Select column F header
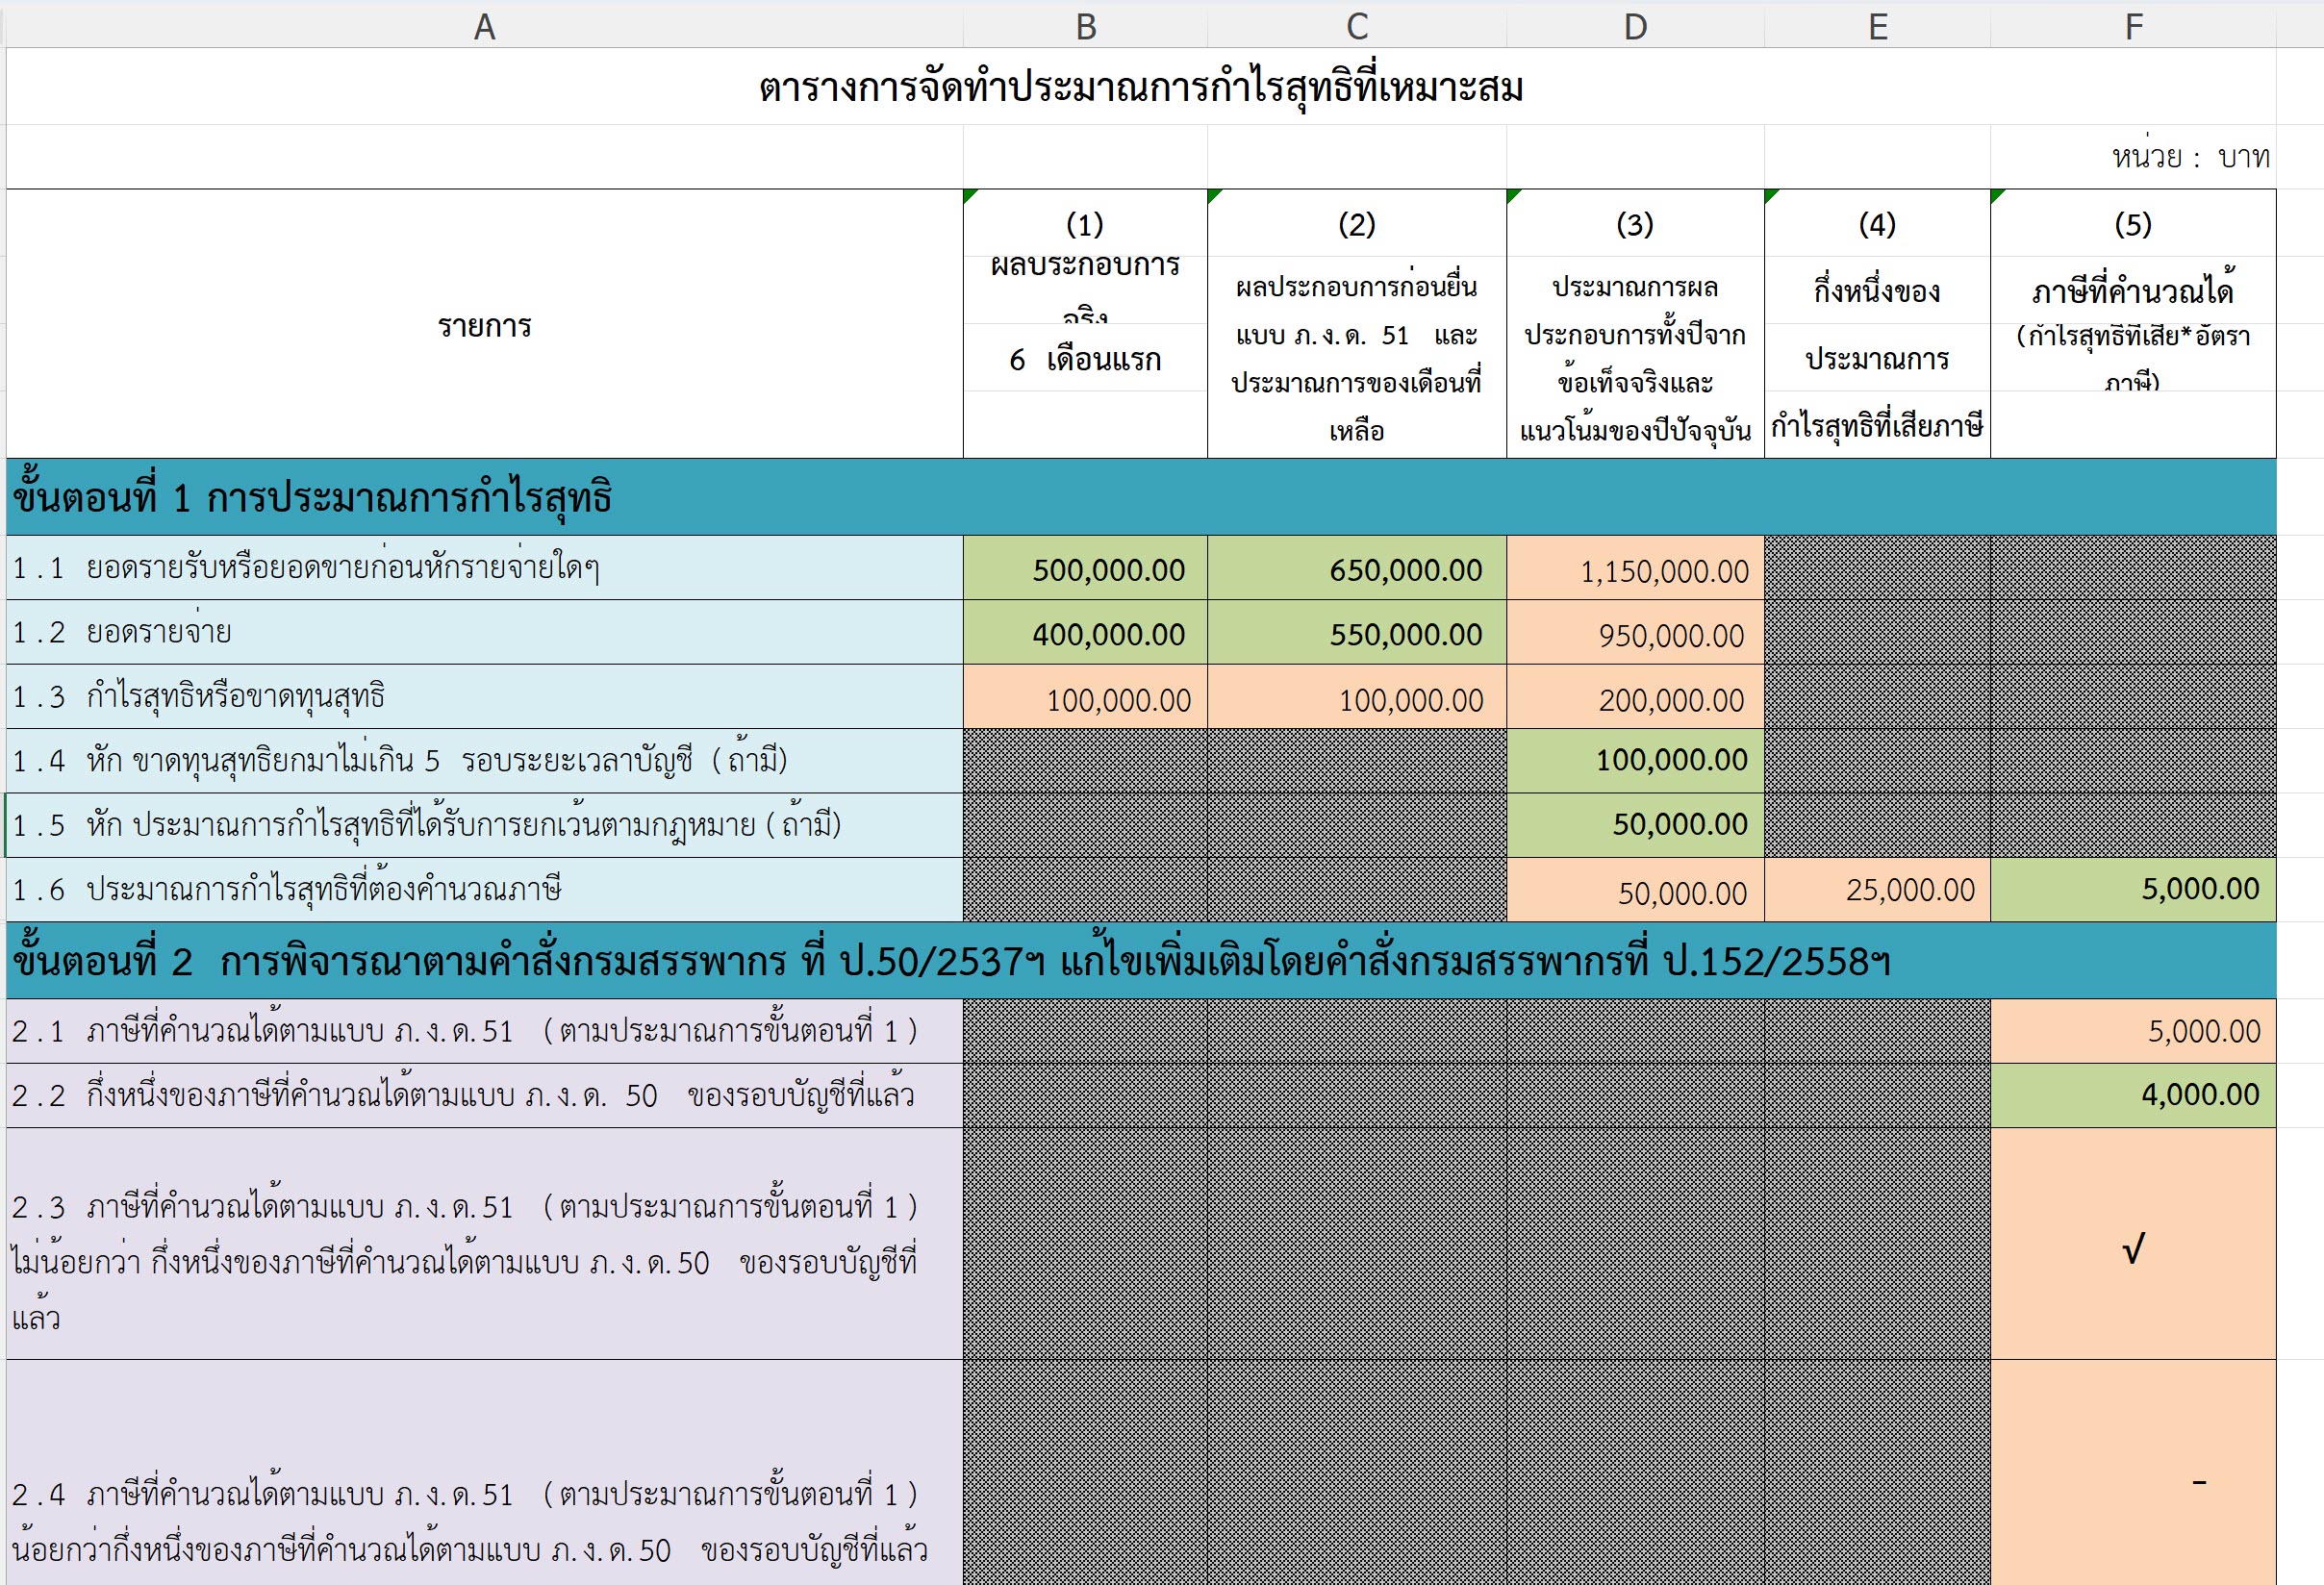Image resolution: width=2324 pixels, height=1585 pixels. click(x=2133, y=26)
